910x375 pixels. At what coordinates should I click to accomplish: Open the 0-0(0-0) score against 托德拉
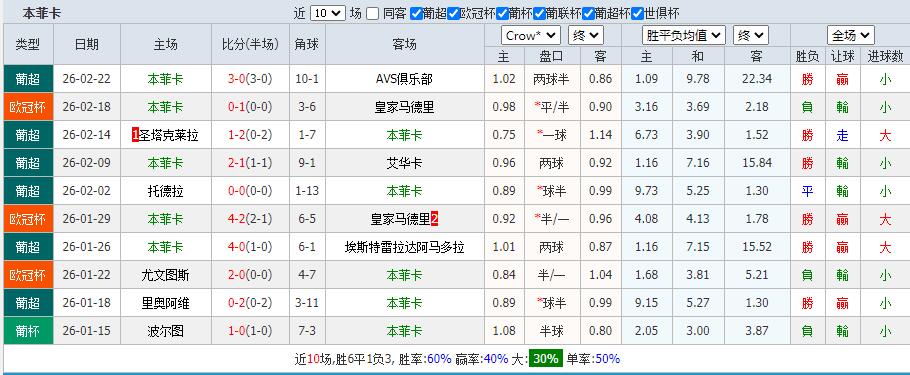tap(250, 191)
